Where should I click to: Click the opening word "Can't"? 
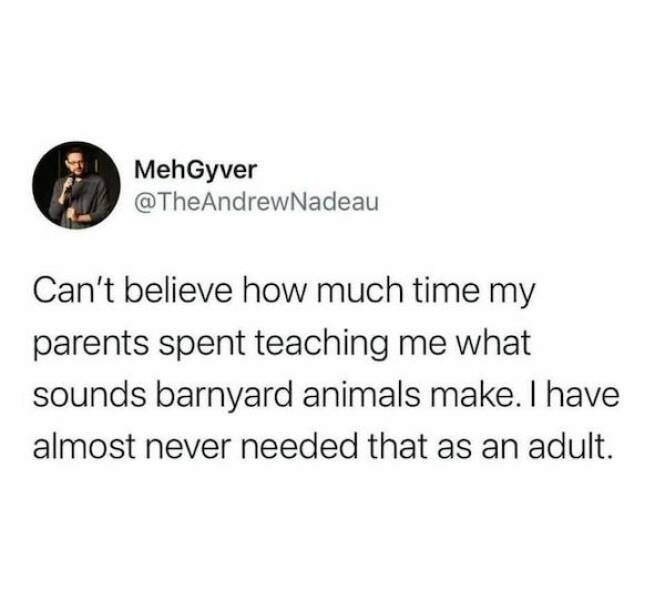pyautogui.click(x=72, y=290)
